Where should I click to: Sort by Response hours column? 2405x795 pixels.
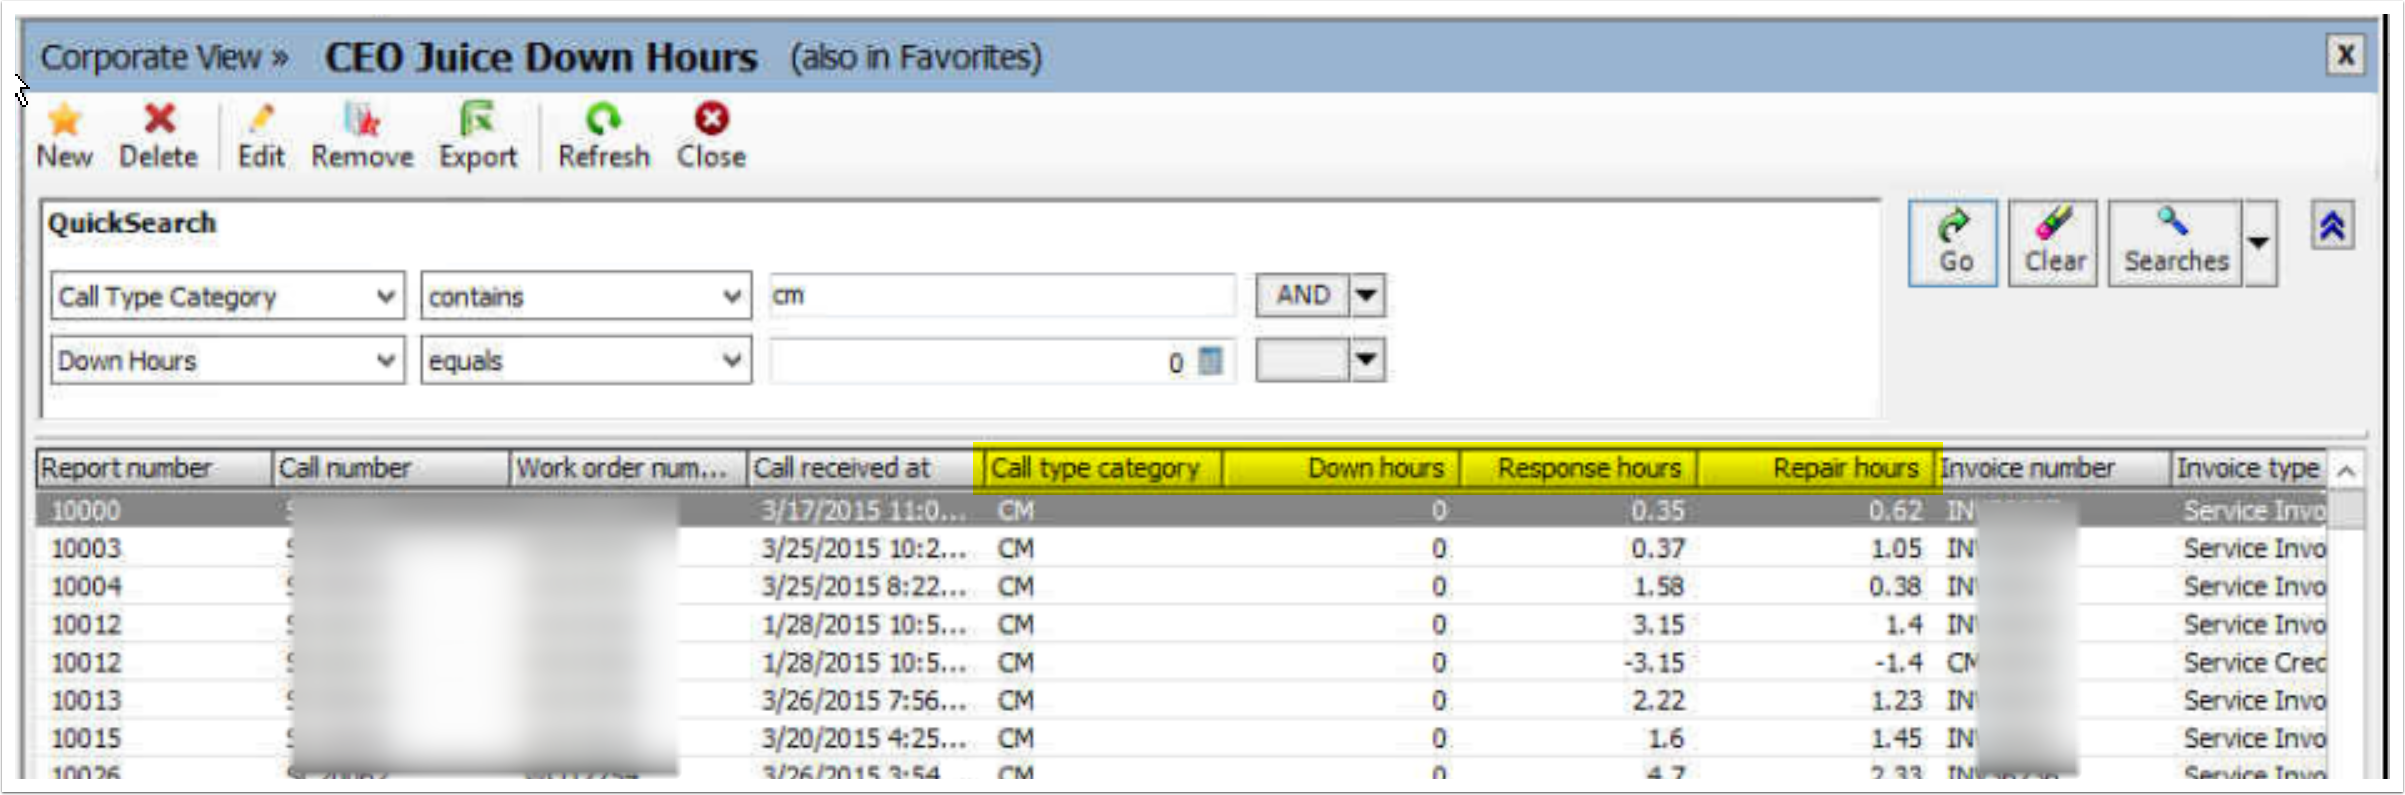(x=1578, y=468)
